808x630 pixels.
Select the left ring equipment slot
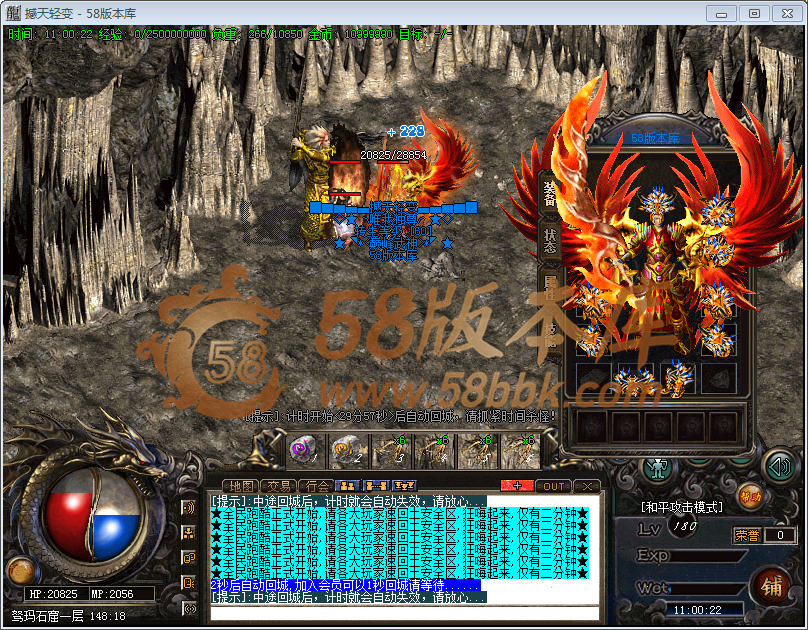click(593, 339)
